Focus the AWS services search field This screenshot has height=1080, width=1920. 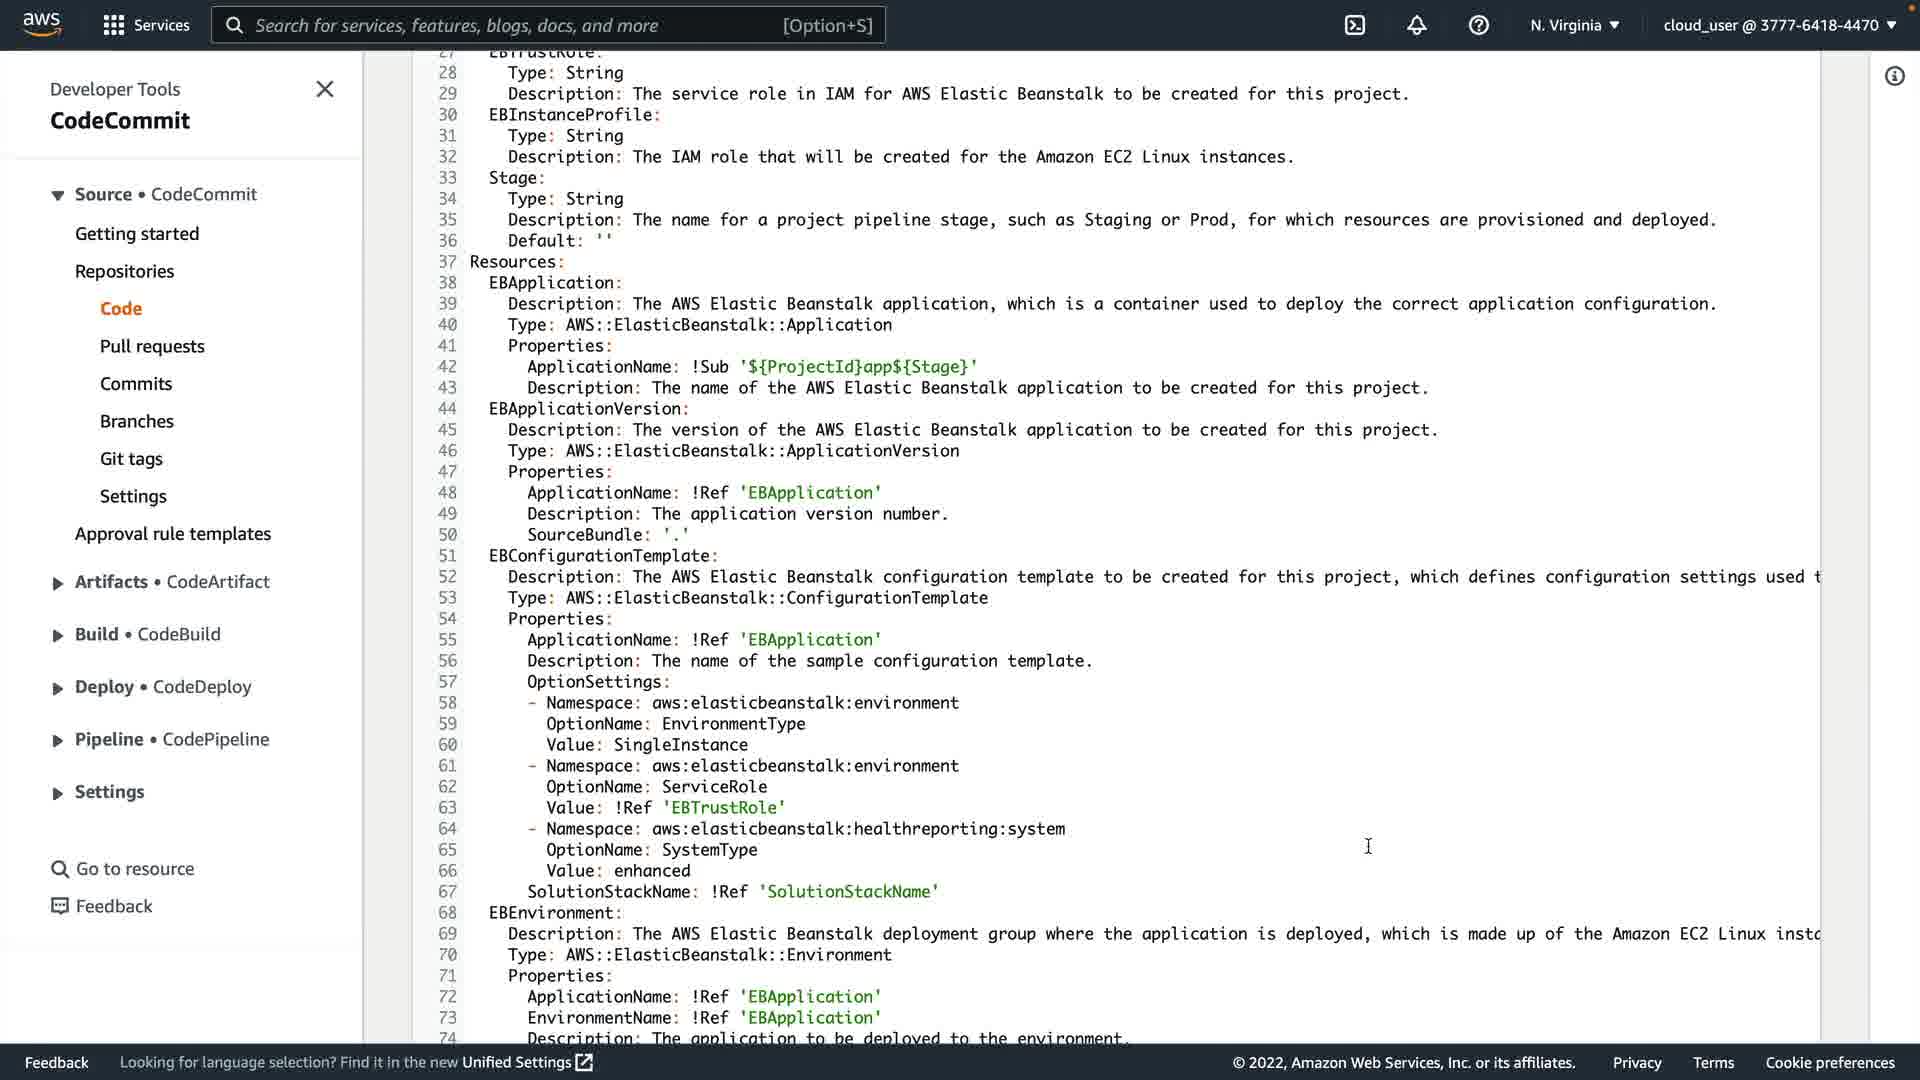[x=548, y=25]
